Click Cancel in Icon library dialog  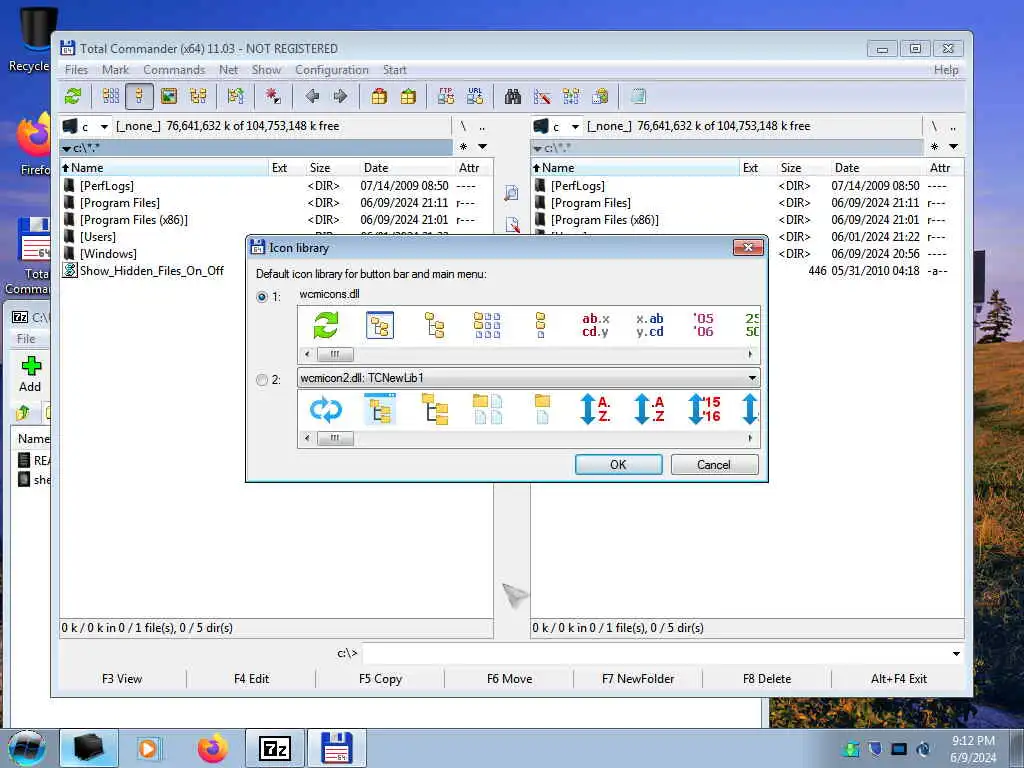pos(714,464)
